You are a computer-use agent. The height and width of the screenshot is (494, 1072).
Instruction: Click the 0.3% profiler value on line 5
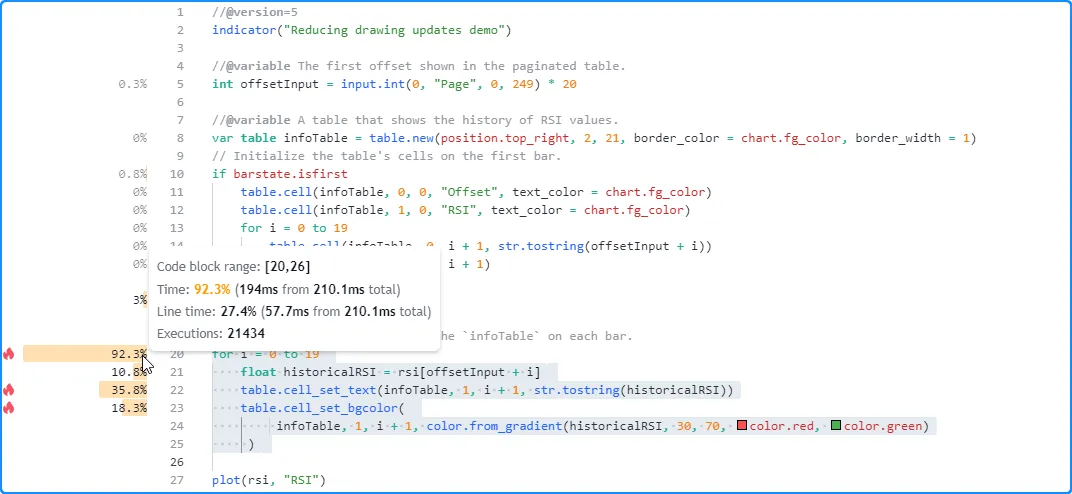tap(132, 84)
